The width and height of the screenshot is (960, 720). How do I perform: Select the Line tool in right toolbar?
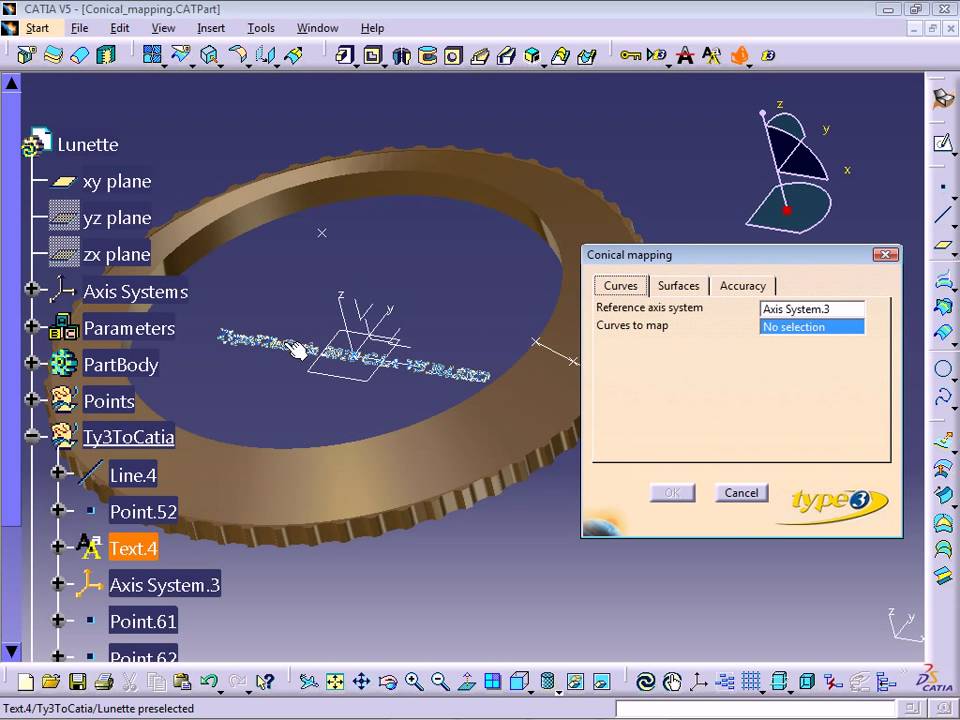click(x=943, y=216)
